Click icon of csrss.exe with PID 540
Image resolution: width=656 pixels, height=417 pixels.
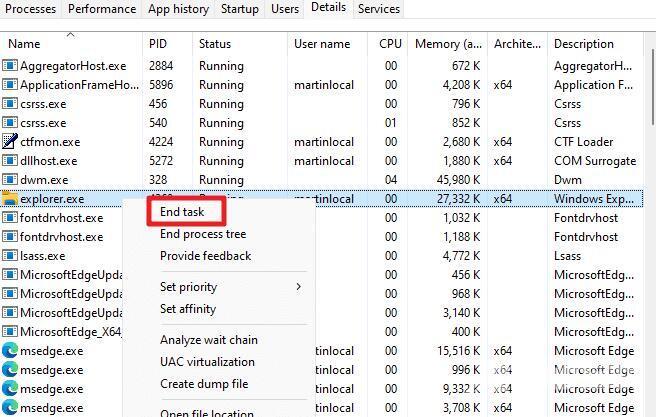coord(9,123)
